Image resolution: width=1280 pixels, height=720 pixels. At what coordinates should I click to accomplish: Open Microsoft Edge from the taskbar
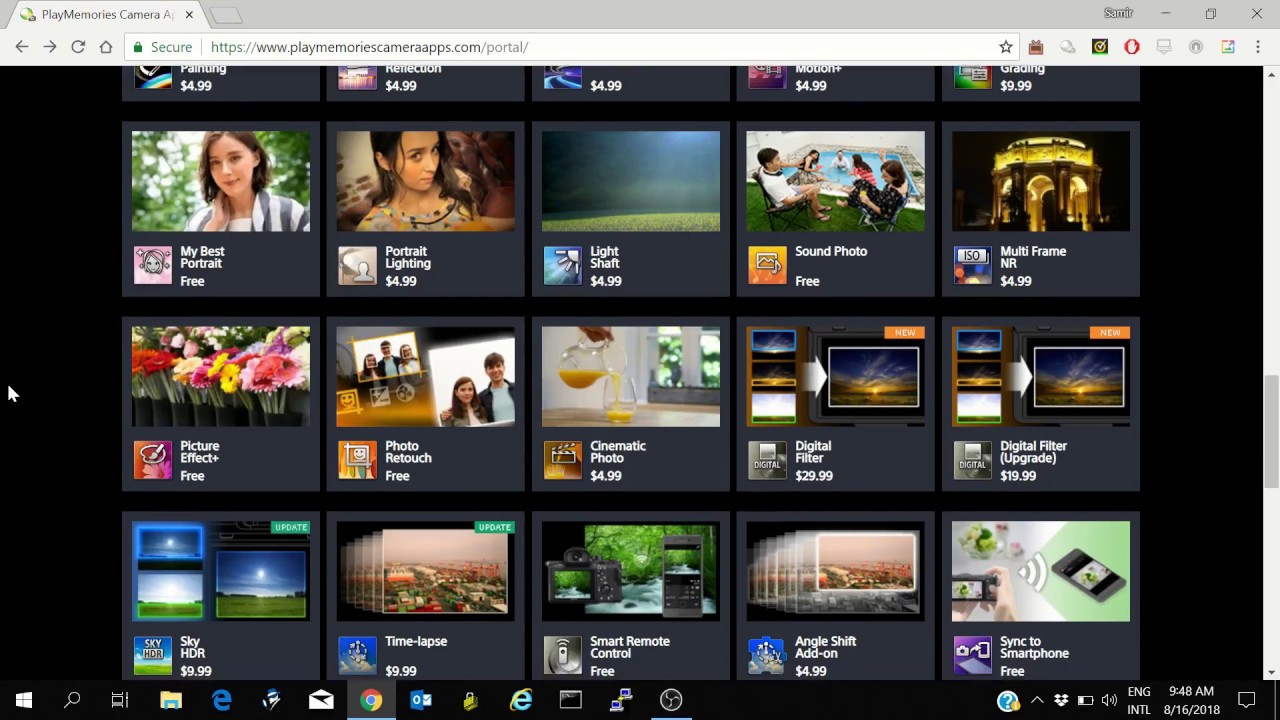point(221,700)
